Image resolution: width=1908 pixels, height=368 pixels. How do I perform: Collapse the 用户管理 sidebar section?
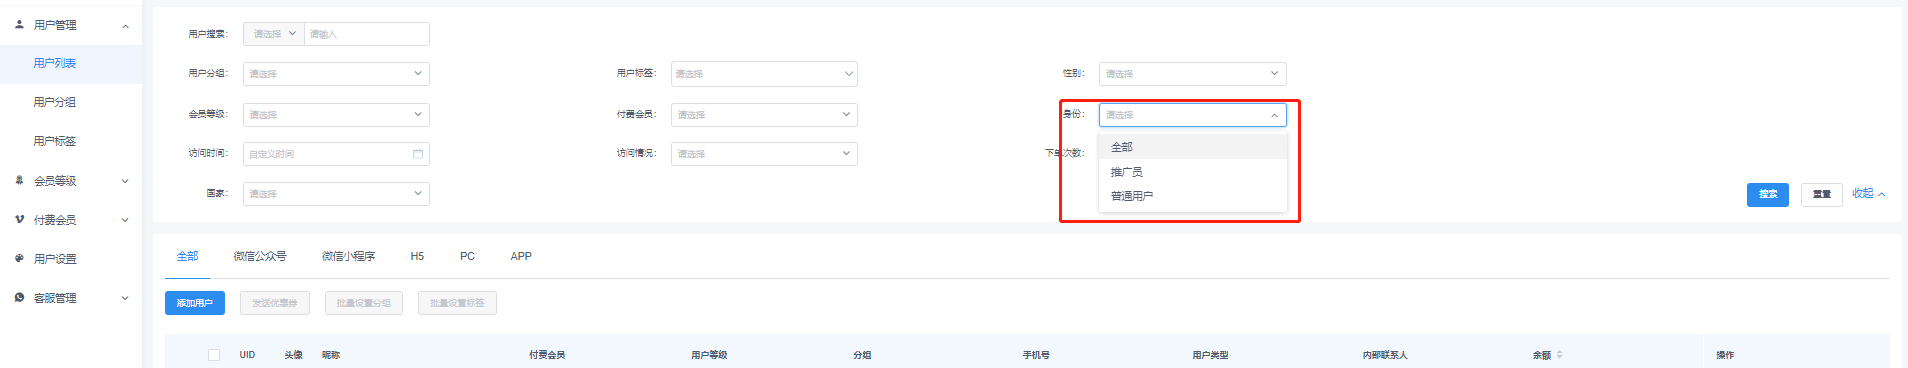point(125,26)
